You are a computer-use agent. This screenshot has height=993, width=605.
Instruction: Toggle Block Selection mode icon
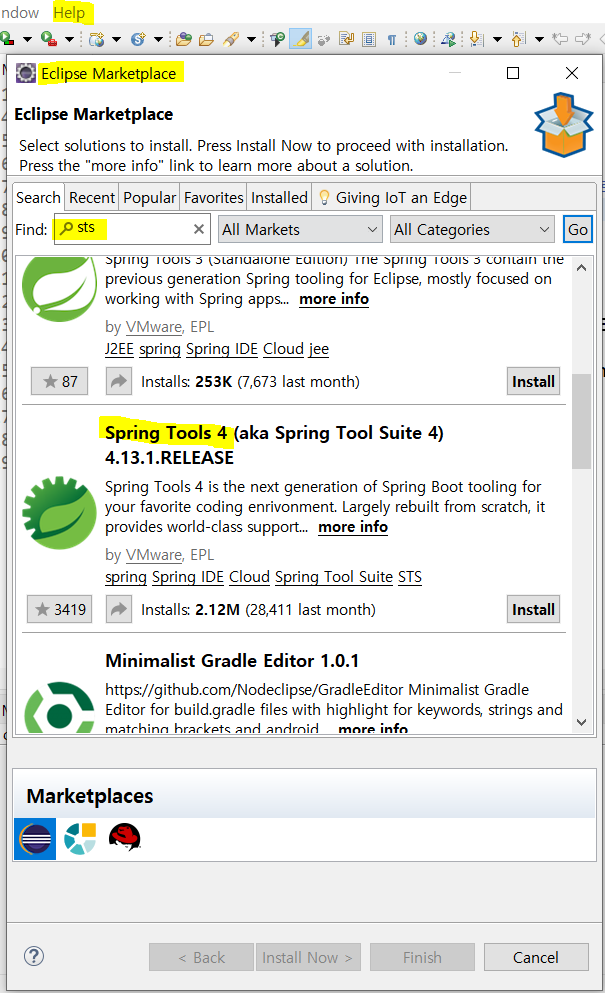click(369, 39)
